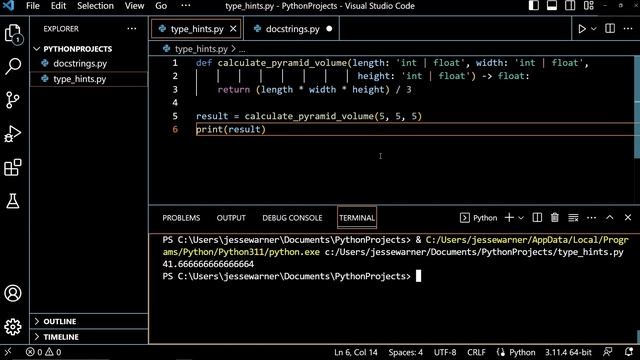Open the Extensions view
The image size is (640, 360).
click(x=13, y=167)
